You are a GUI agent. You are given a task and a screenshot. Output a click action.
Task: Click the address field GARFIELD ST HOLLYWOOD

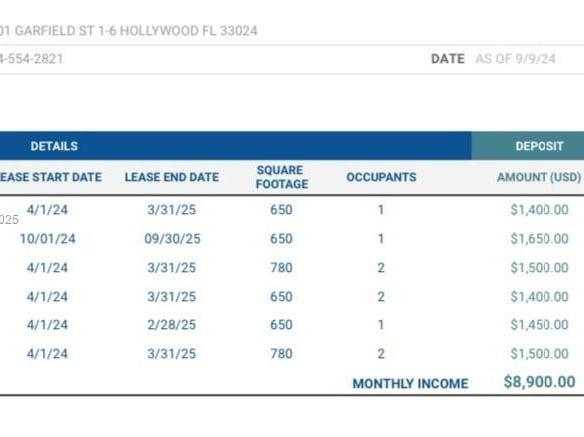(x=128, y=31)
